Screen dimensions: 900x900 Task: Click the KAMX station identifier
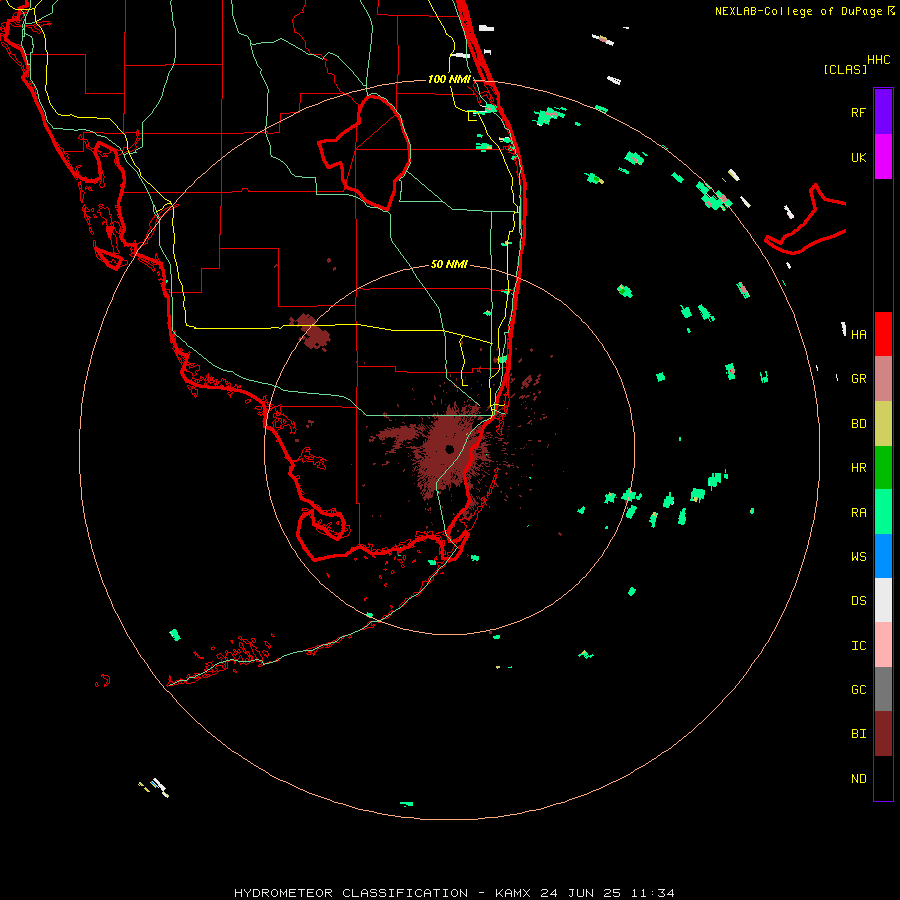513,893
